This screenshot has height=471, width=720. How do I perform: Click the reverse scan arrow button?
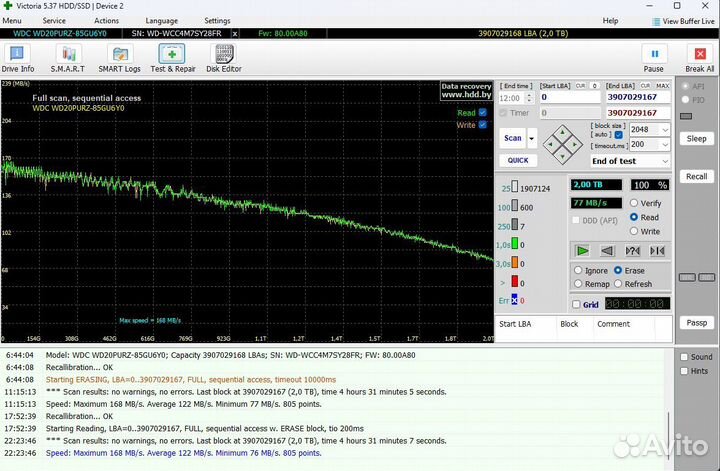(608, 250)
